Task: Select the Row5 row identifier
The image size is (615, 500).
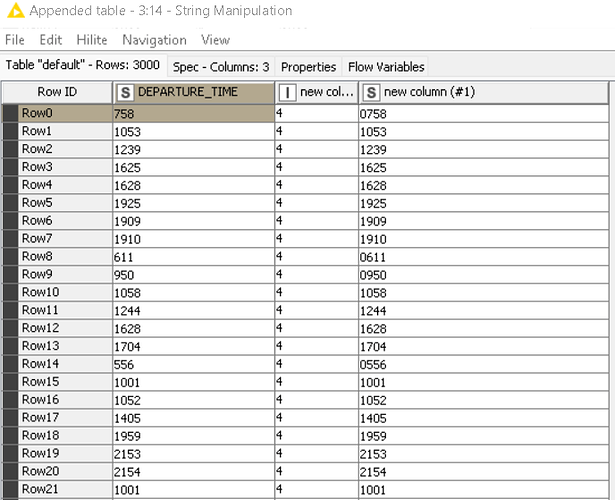Action: [65, 203]
